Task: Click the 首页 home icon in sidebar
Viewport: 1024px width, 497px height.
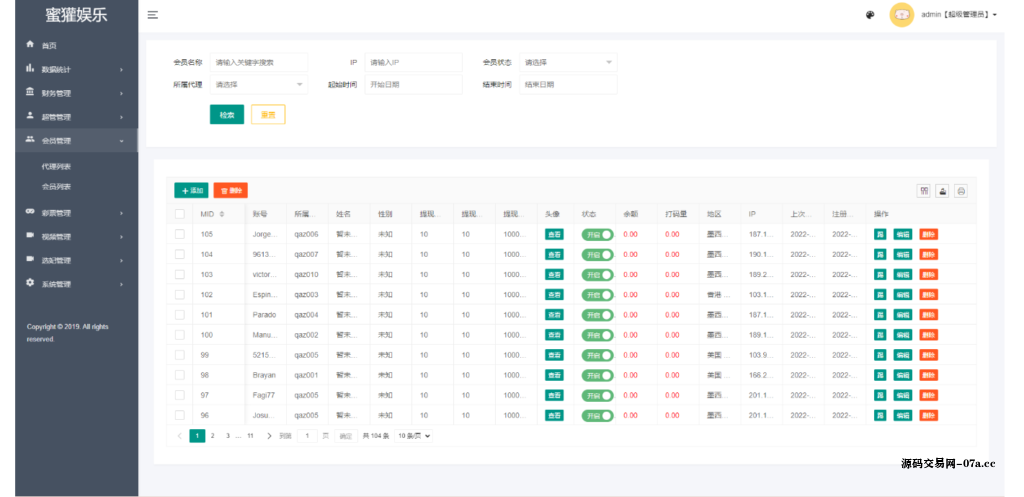Action: click(30, 45)
